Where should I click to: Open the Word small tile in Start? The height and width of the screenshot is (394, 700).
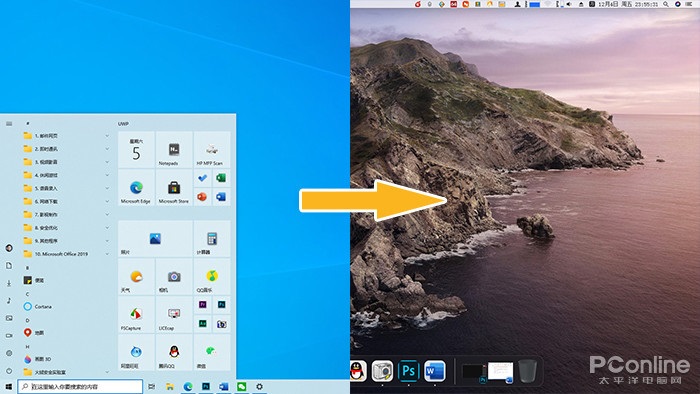[221, 197]
